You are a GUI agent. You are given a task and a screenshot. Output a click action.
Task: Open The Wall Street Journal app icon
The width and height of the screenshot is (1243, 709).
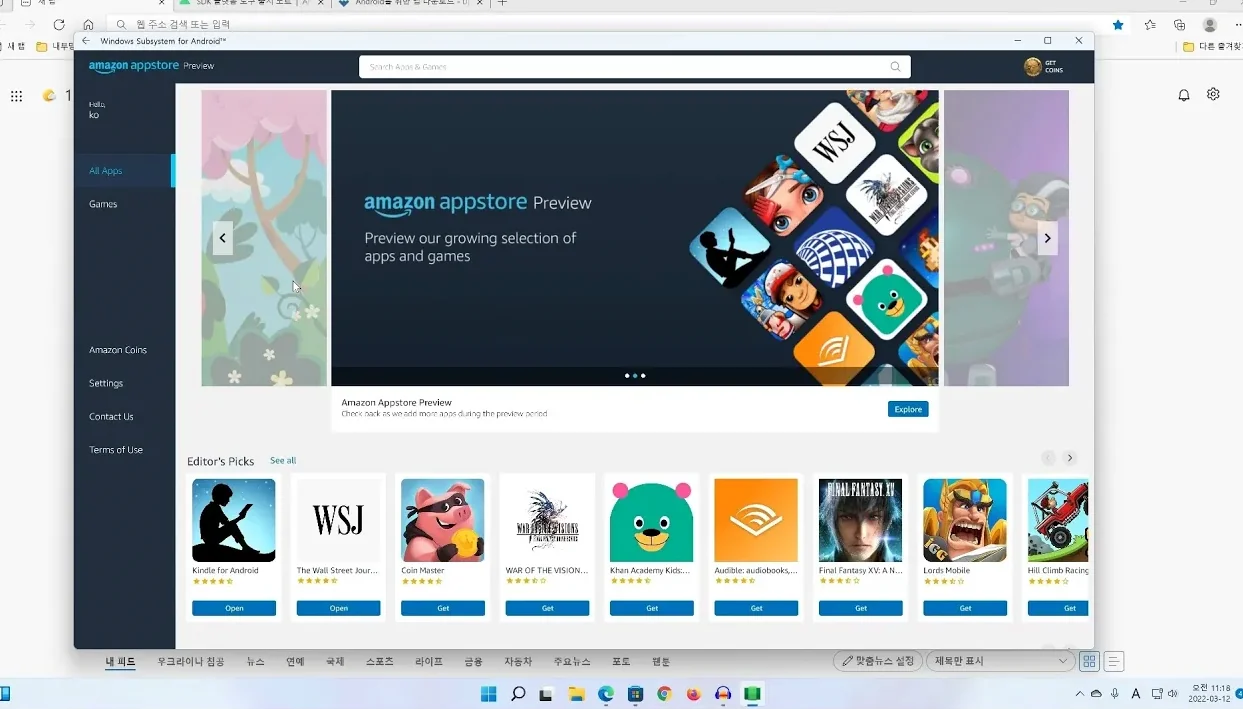coord(338,520)
